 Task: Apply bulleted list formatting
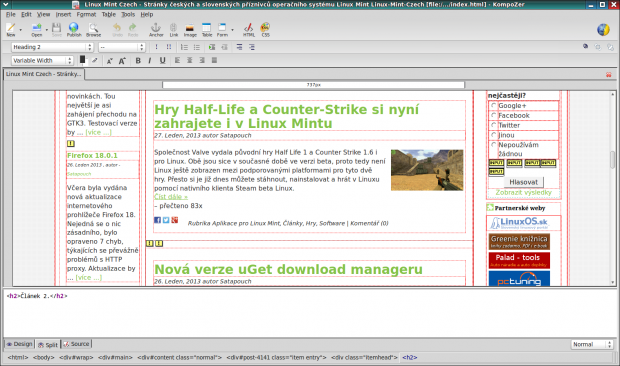point(197,47)
